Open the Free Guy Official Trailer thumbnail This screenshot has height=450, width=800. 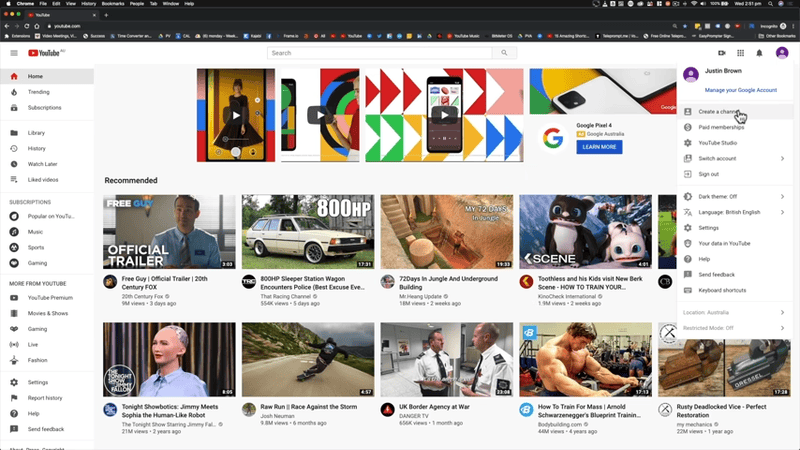pos(169,232)
